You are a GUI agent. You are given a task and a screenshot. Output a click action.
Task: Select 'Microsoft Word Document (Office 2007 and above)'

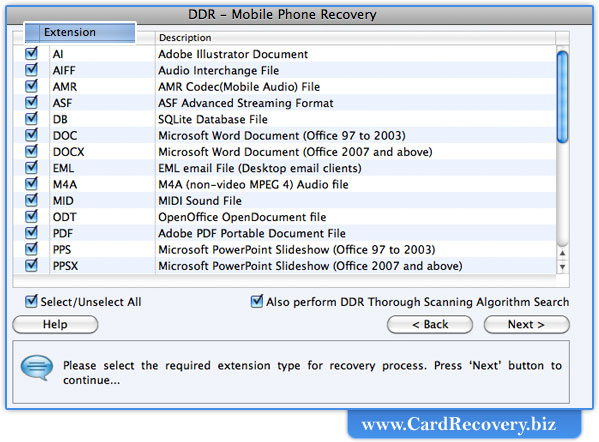(295, 152)
